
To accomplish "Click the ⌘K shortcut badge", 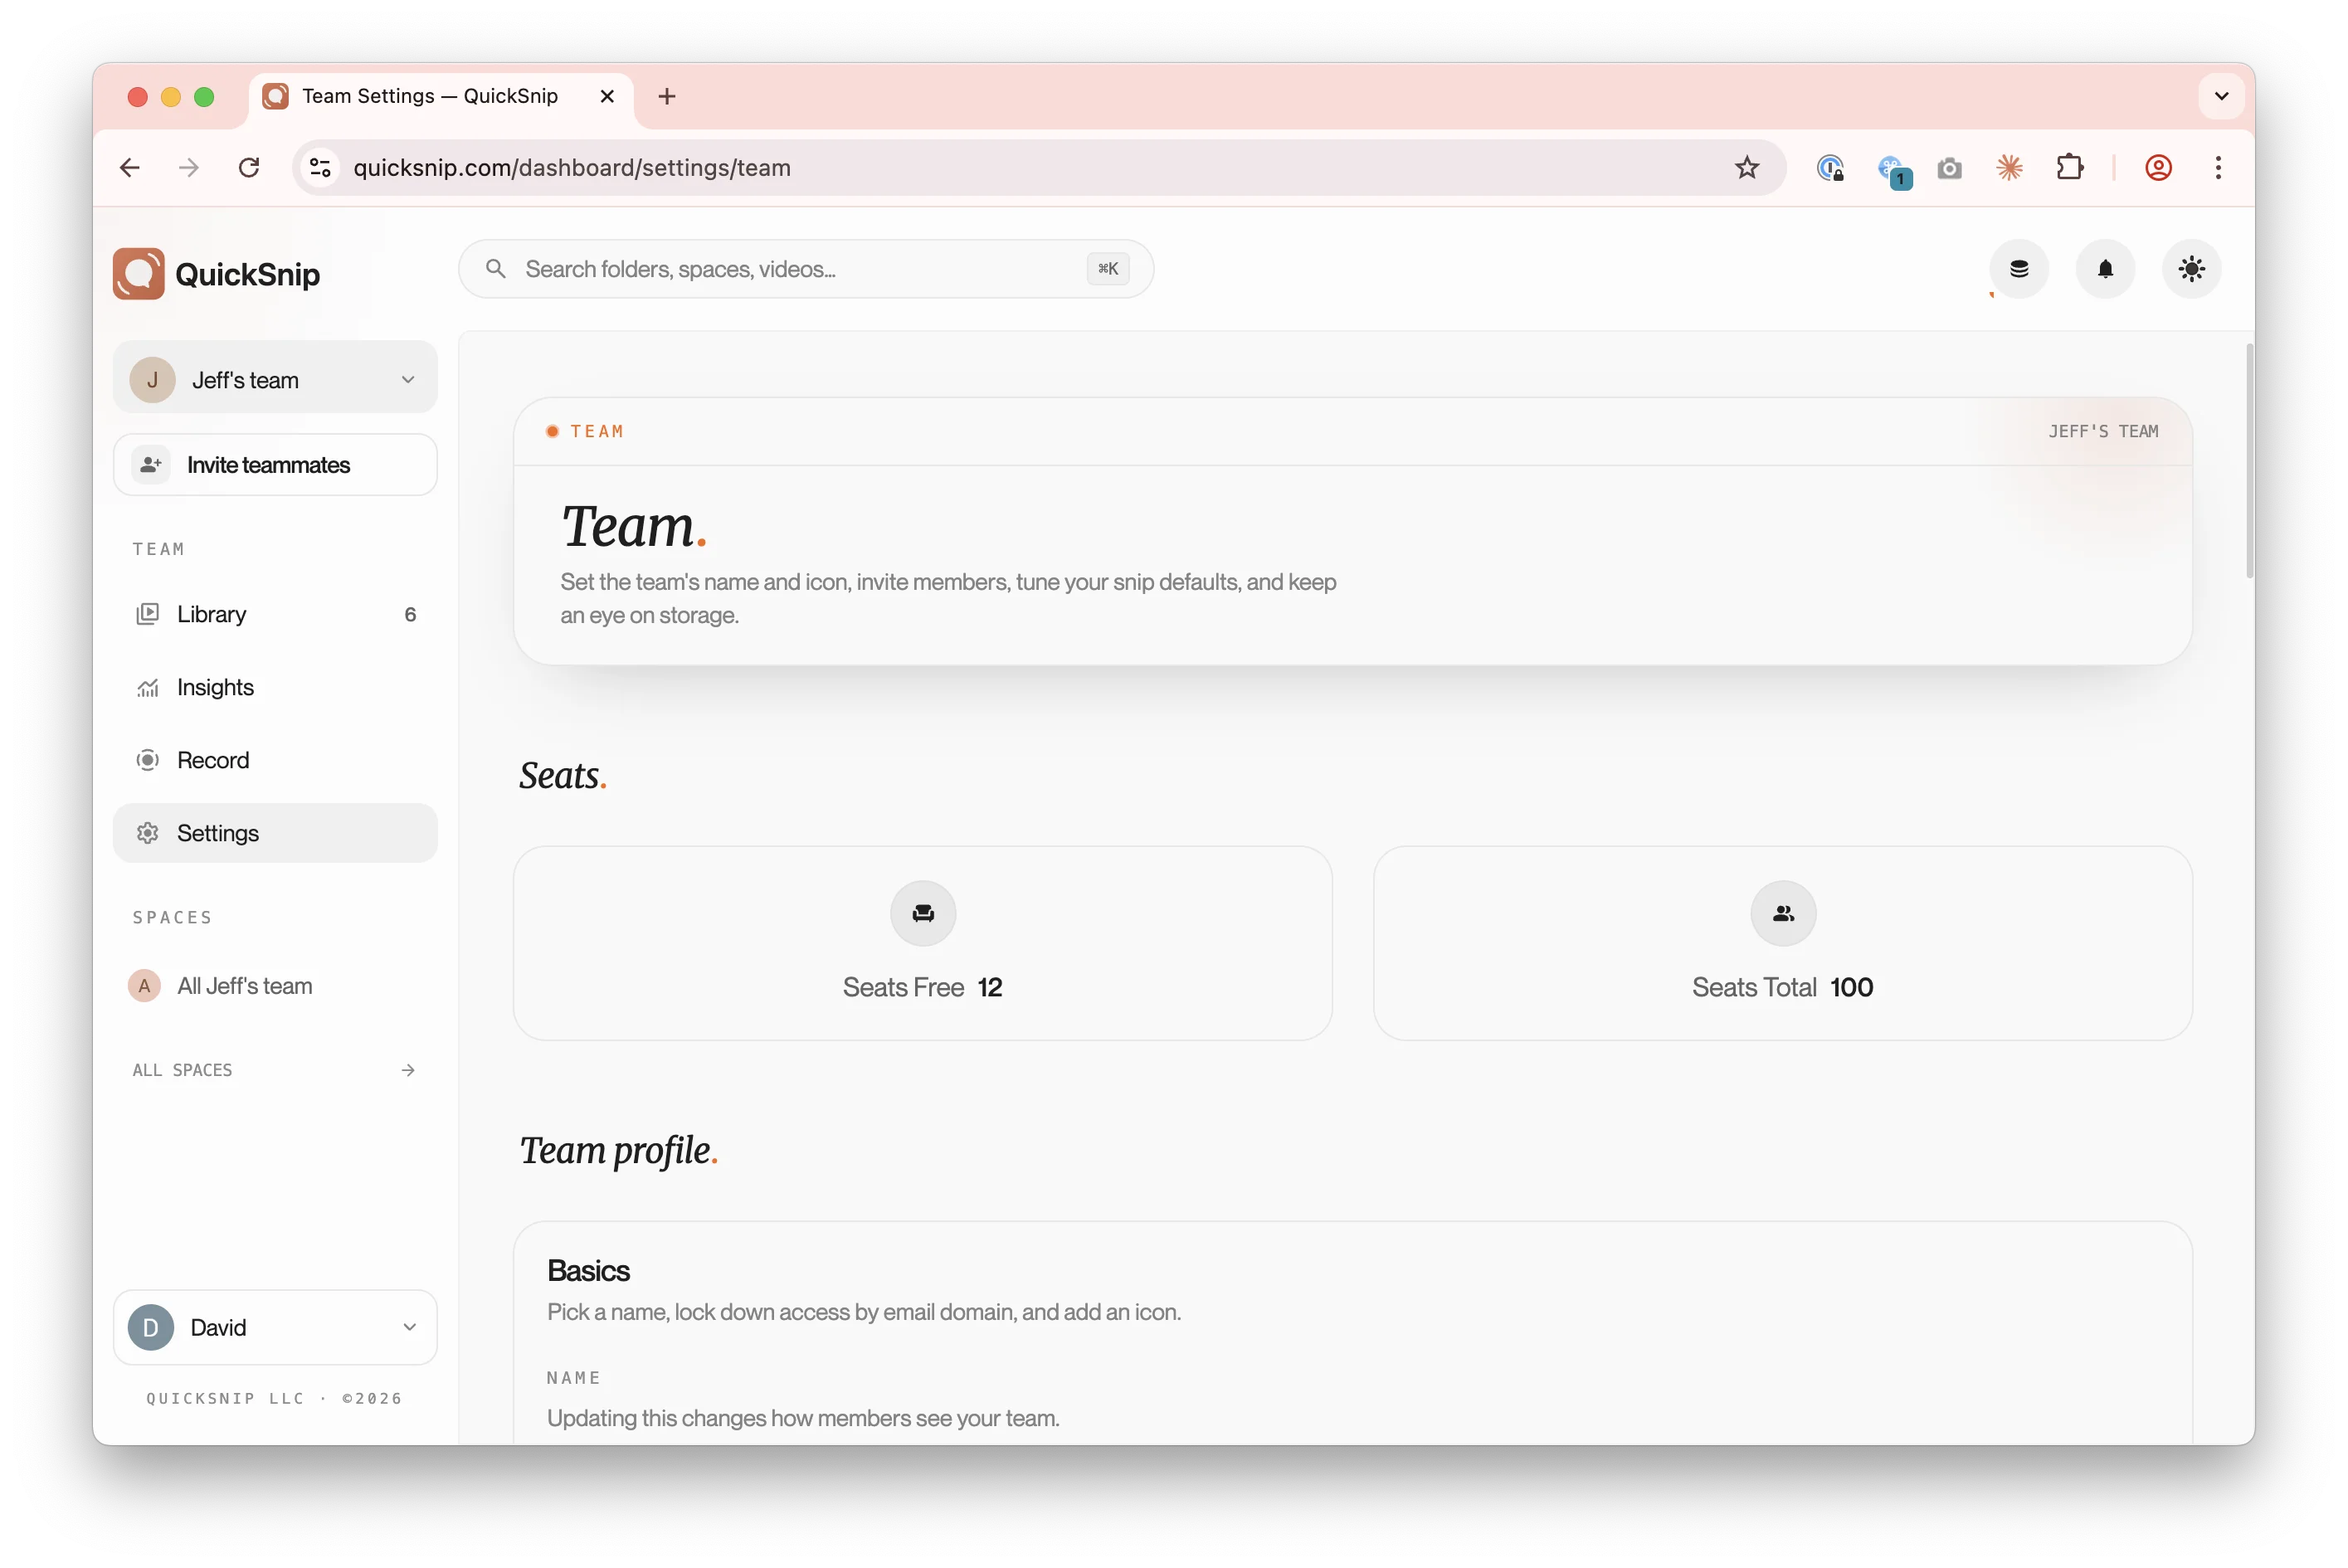I will 1108,269.
